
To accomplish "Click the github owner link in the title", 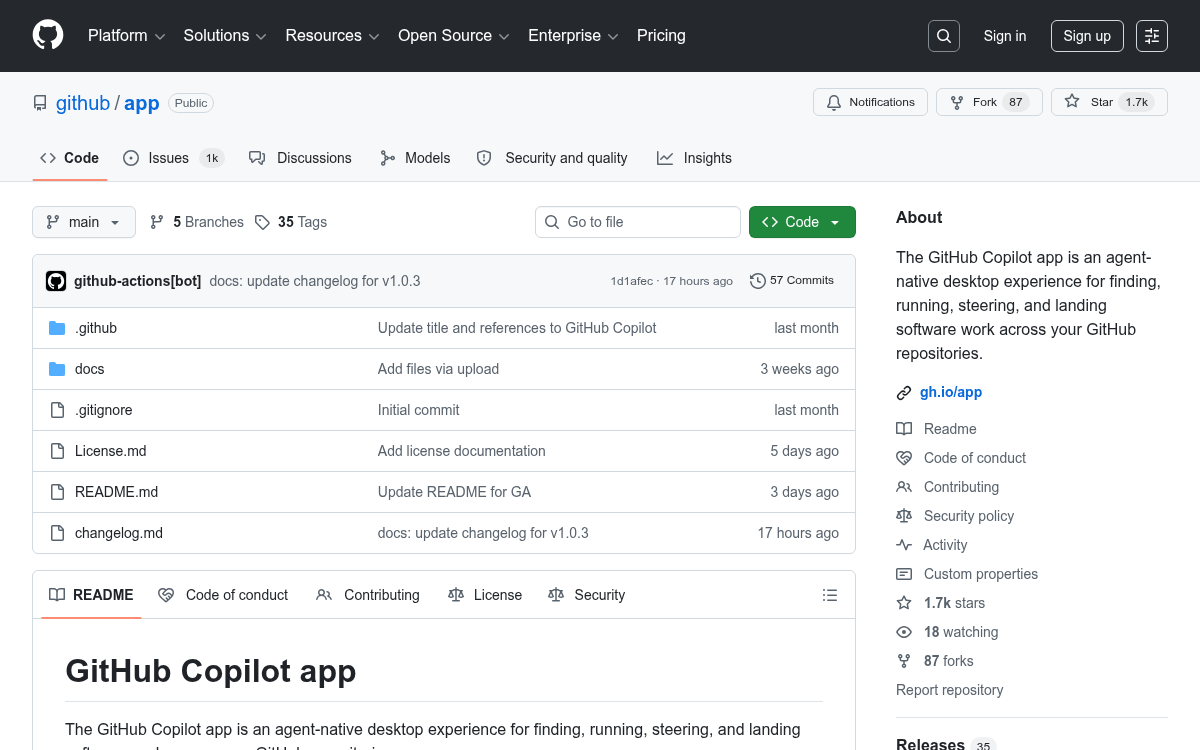I will point(83,103).
